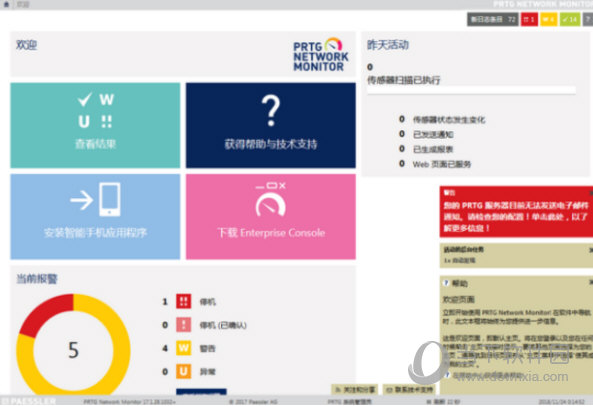Open the pink 下载 Enterprise Console tile

(x=271, y=217)
